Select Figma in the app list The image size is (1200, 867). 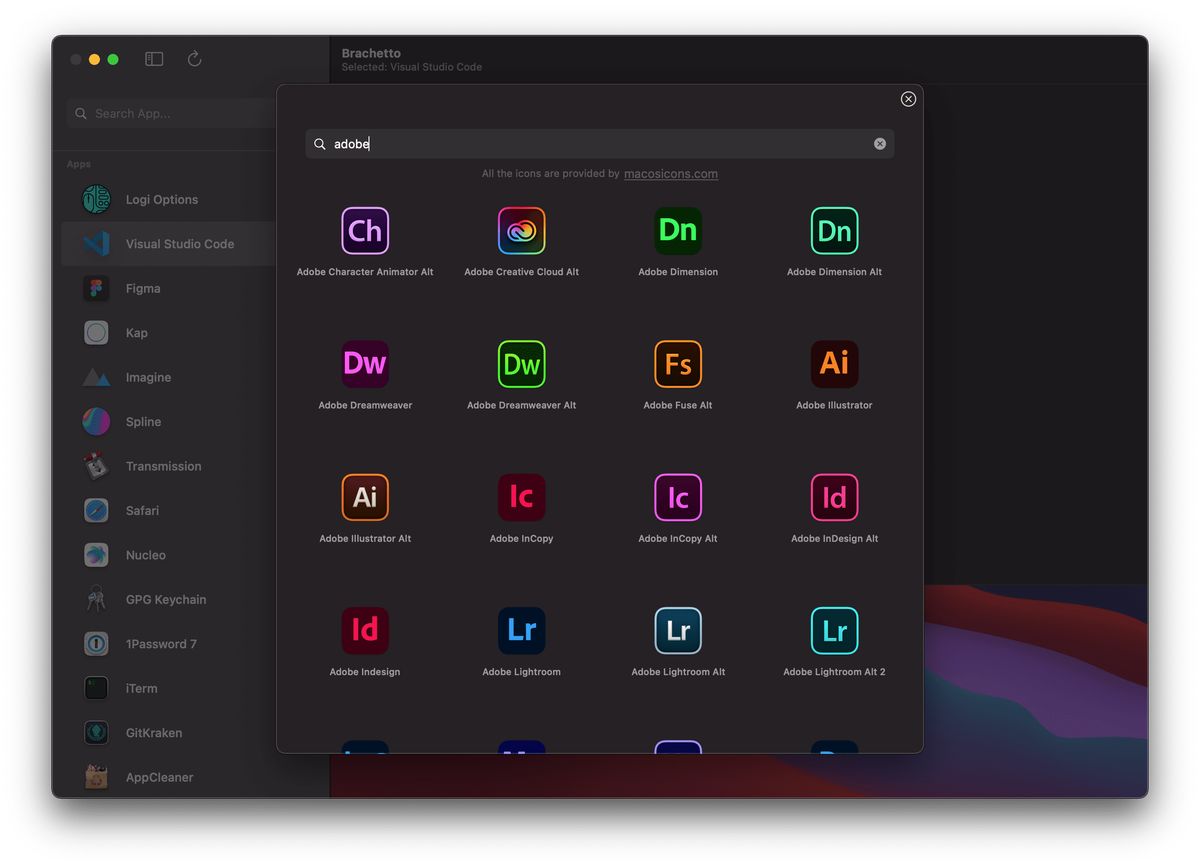pyautogui.click(x=168, y=289)
